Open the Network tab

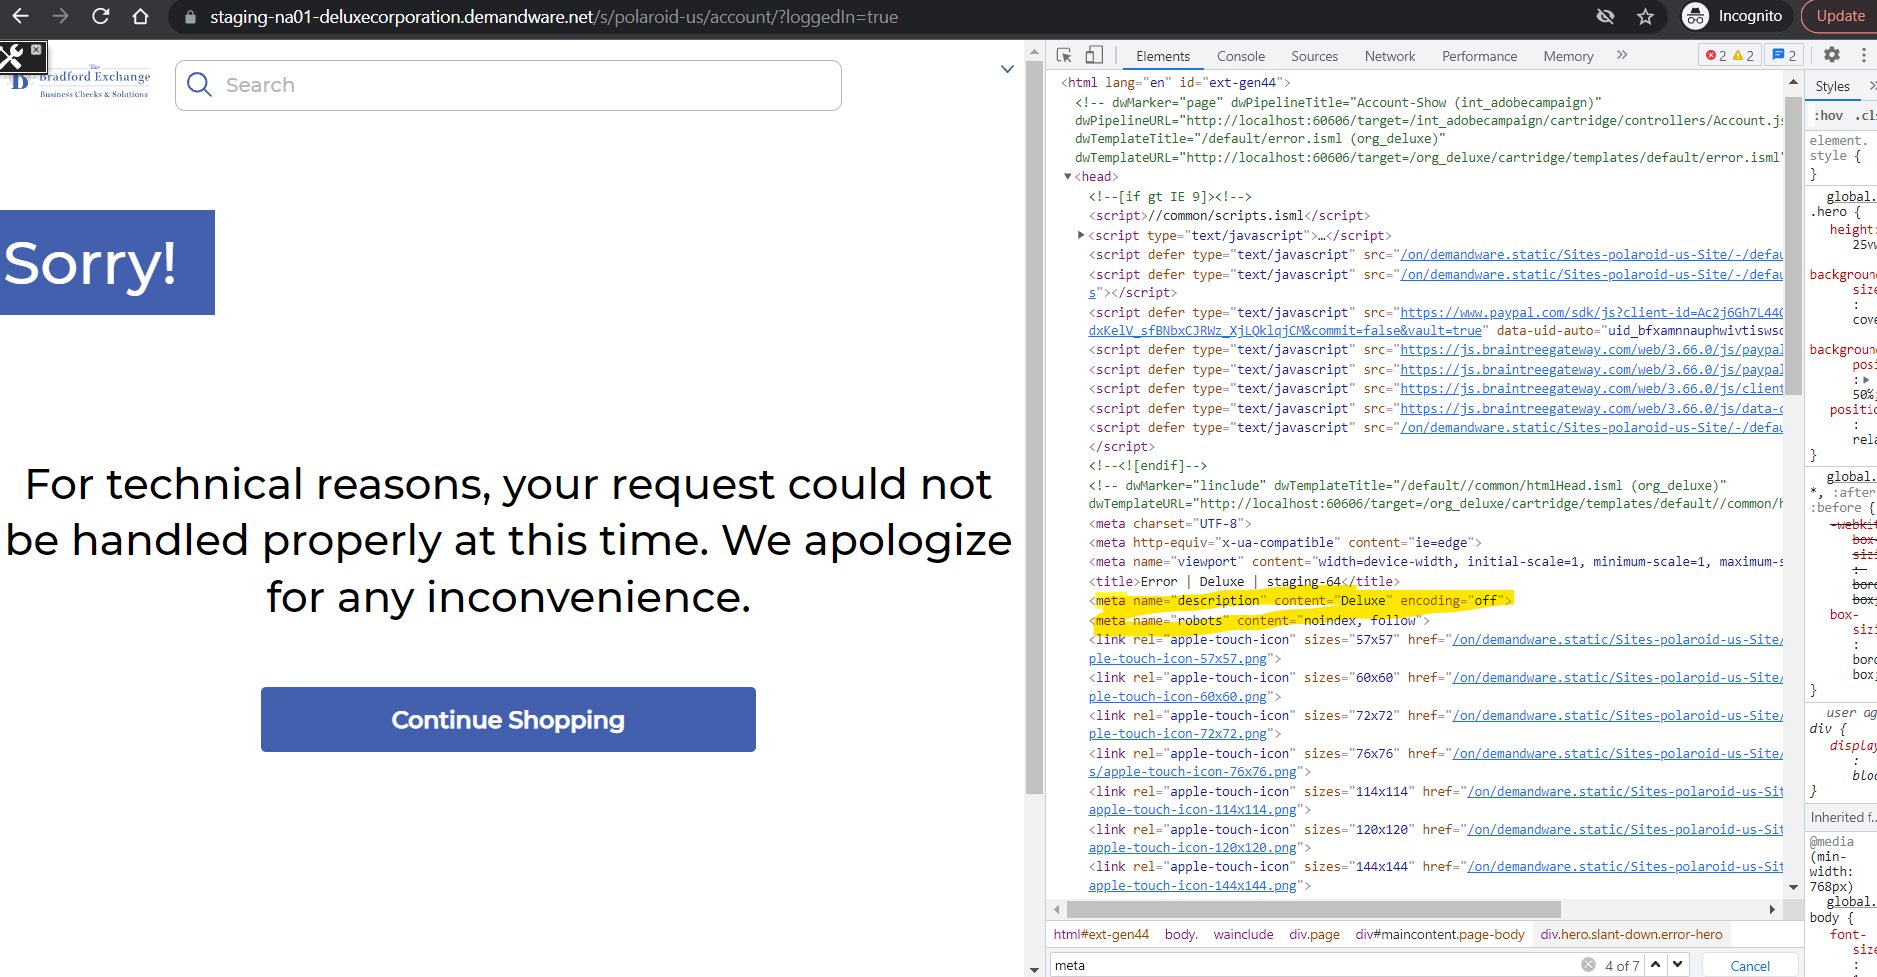point(1389,57)
